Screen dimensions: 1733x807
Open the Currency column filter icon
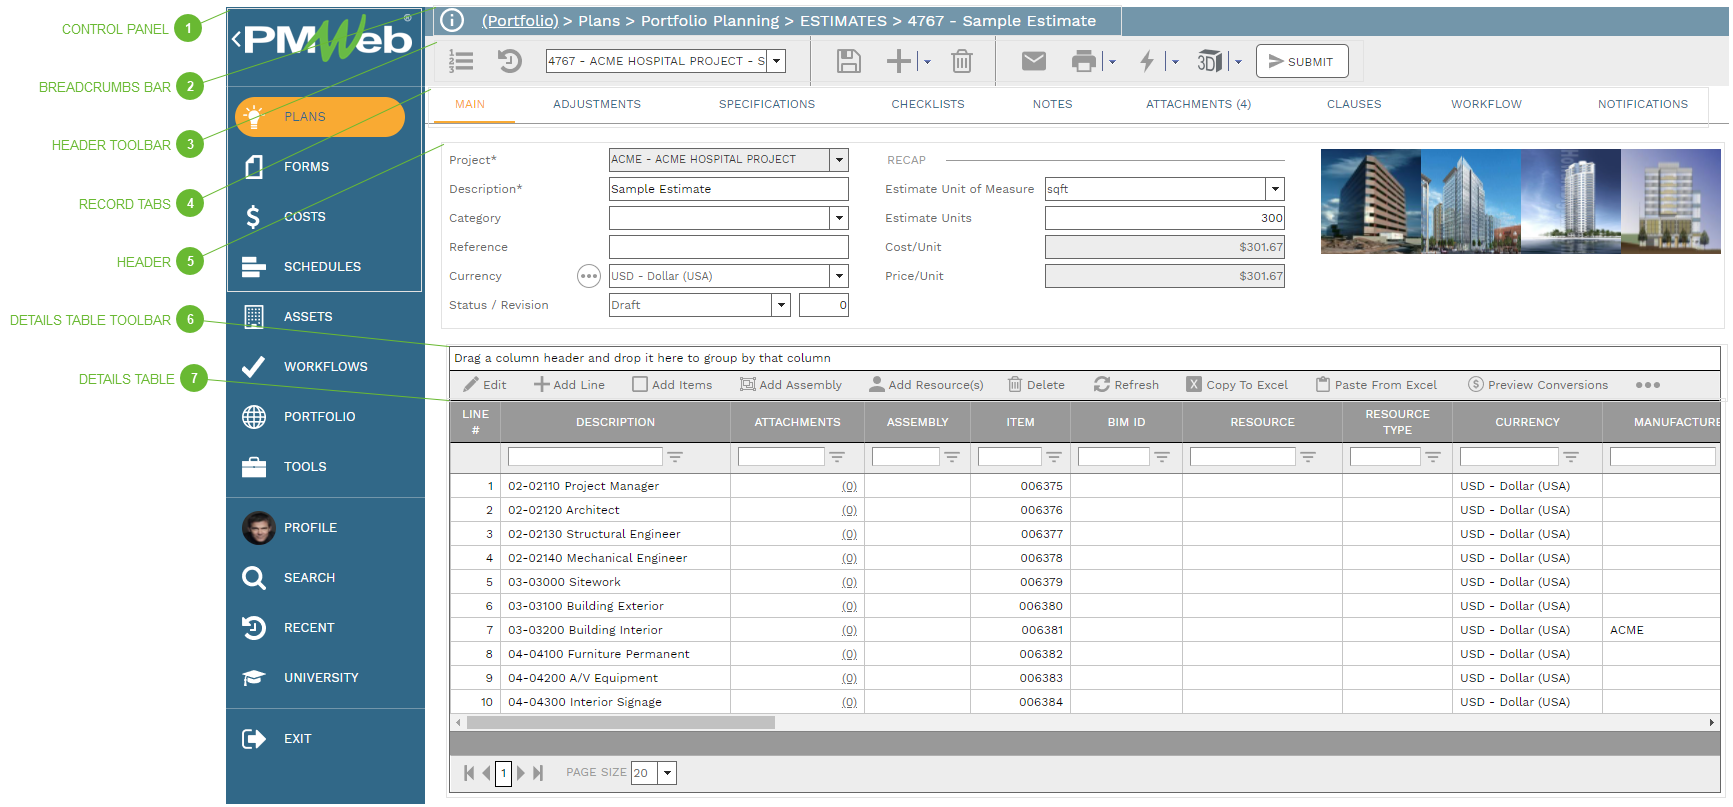tap(1571, 458)
